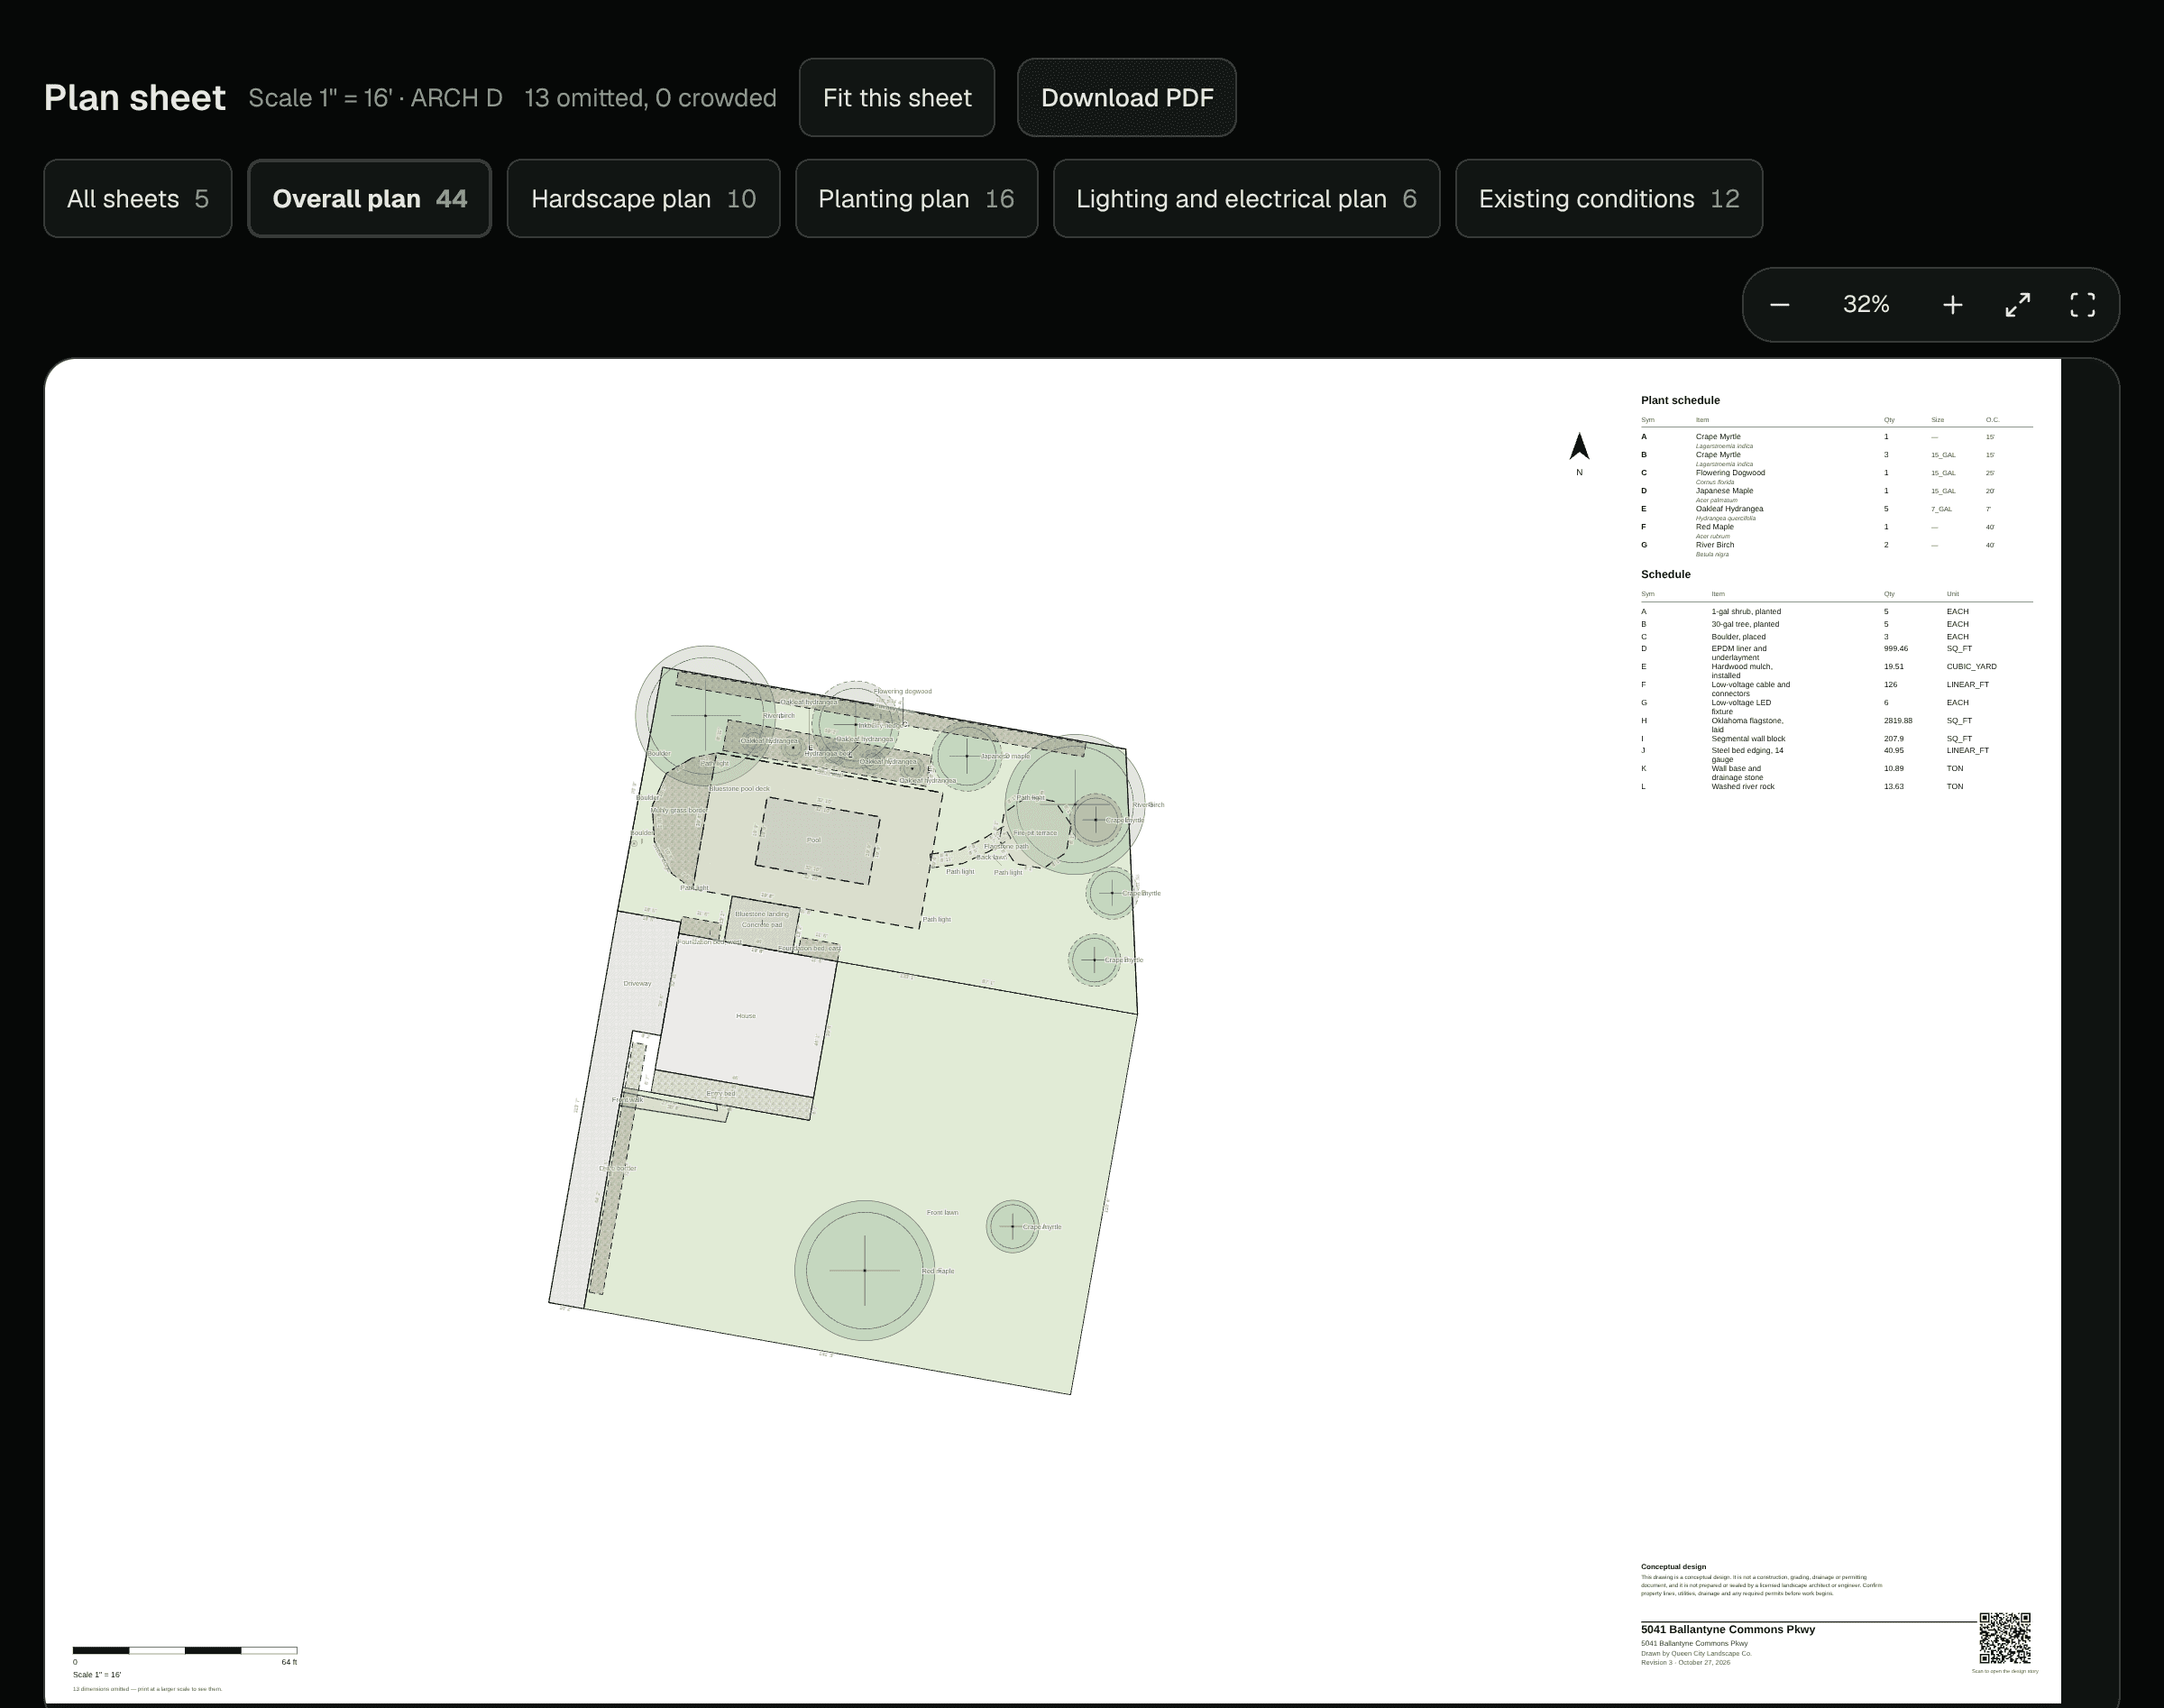Click the zoom out minus icon
Viewport: 2164px width, 1708px height.
(x=1779, y=305)
